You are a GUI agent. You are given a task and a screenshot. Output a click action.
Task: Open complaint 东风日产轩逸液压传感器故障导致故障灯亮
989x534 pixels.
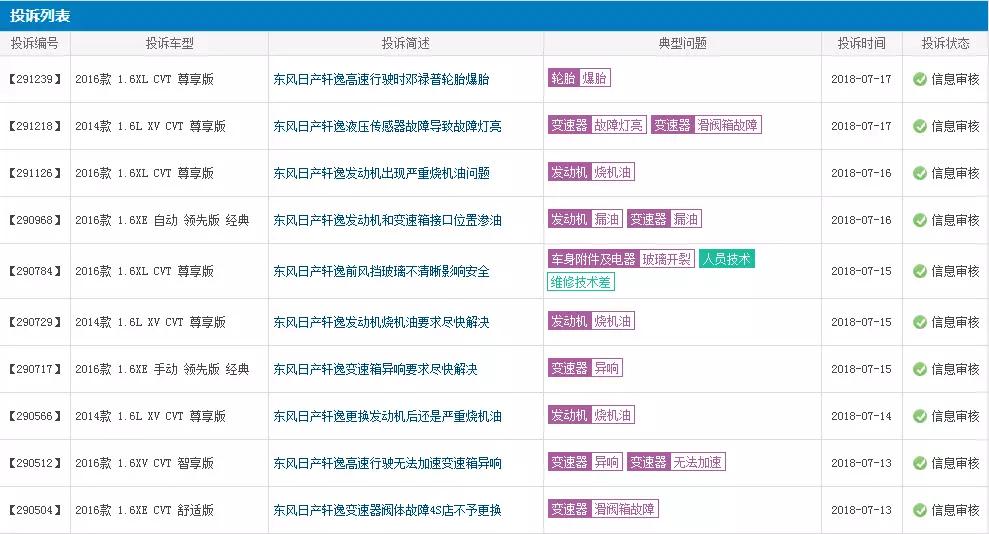tap(387, 126)
